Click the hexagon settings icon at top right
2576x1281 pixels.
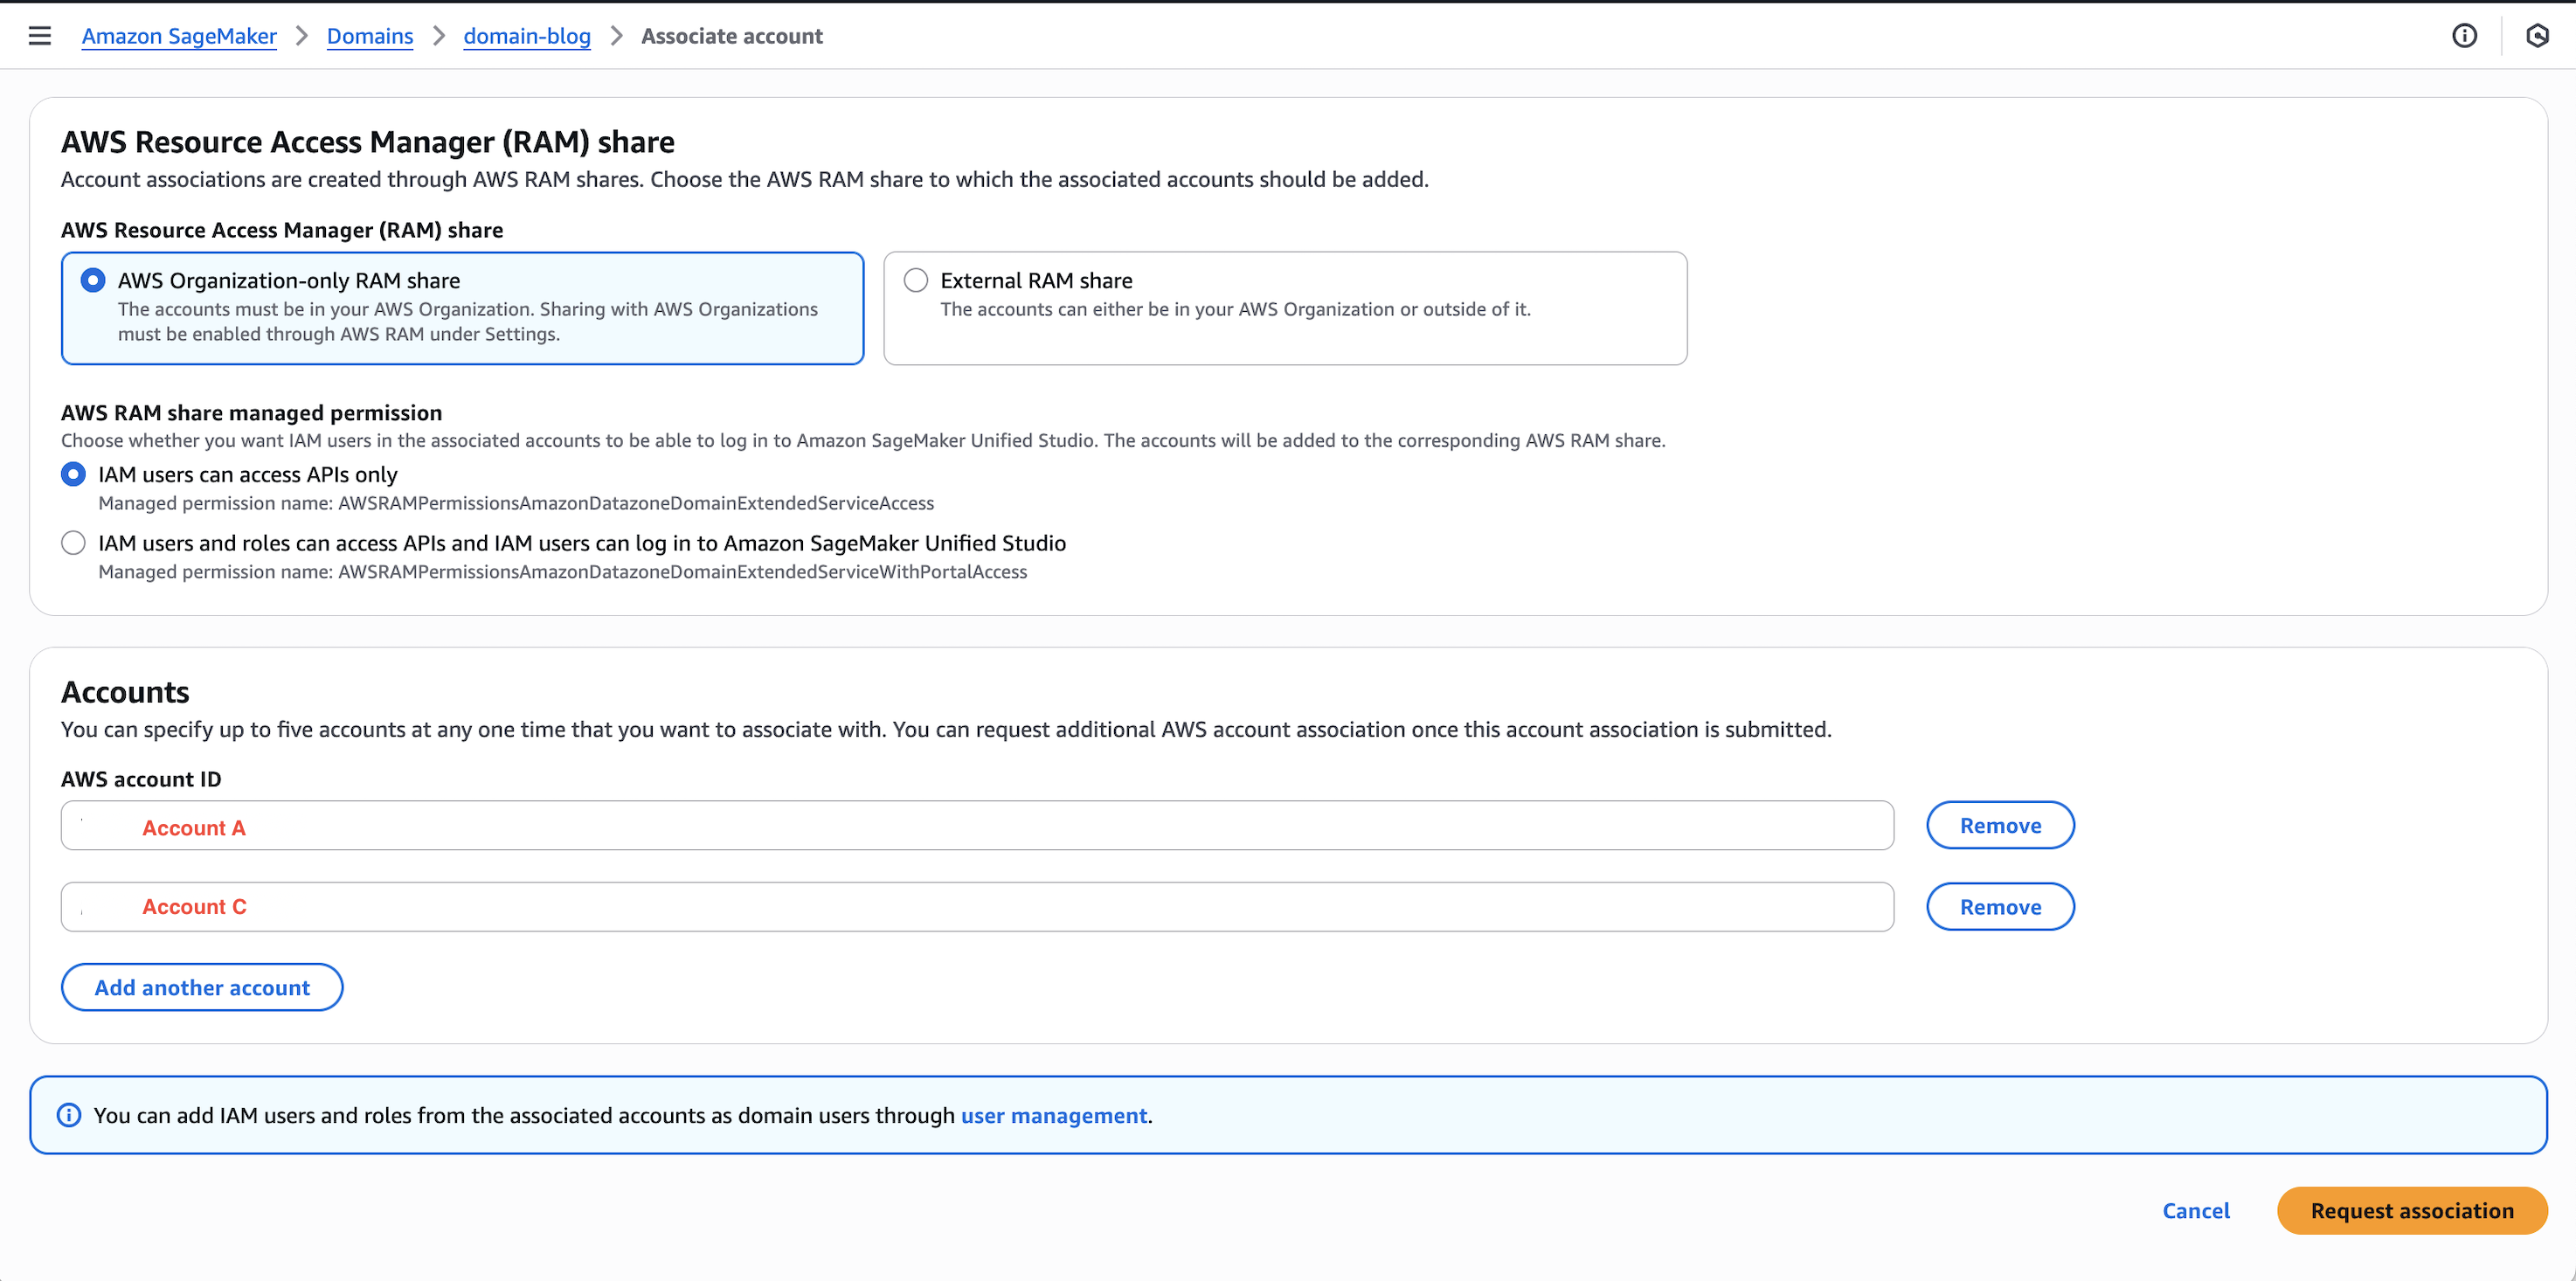pyautogui.click(x=2537, y=36)
